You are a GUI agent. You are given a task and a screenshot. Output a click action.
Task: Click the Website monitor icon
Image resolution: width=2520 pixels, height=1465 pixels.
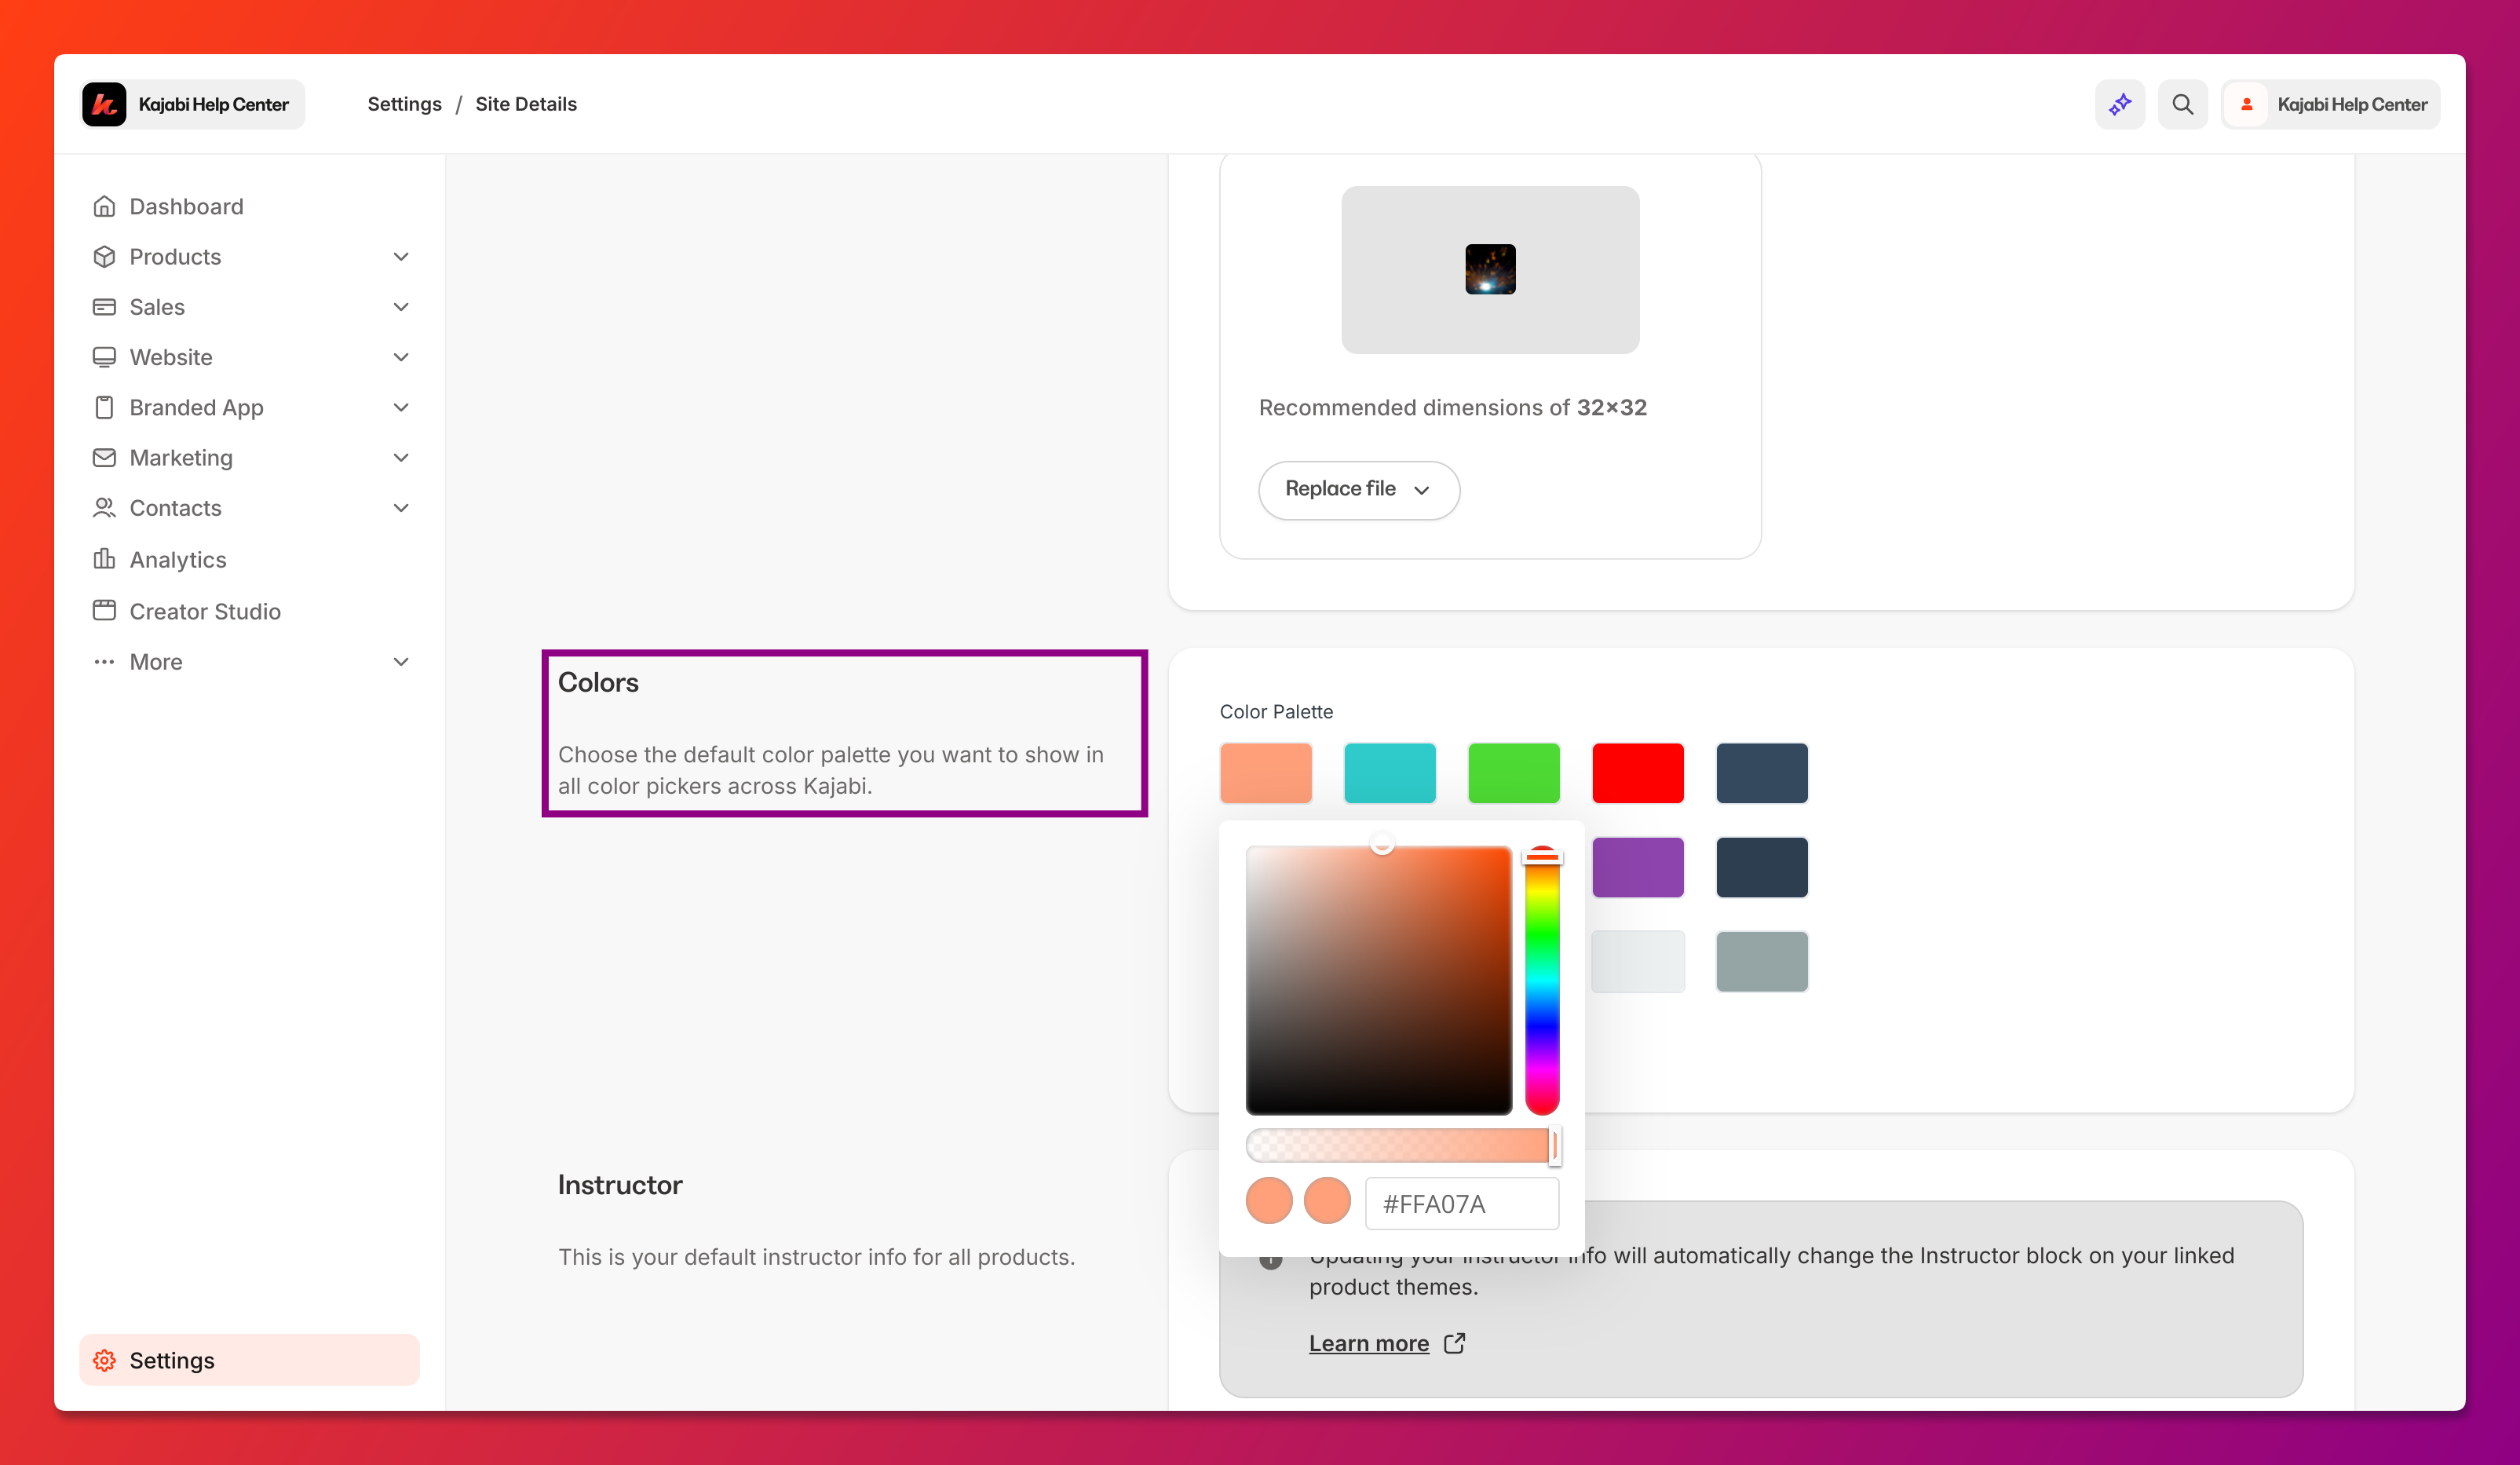104,357
